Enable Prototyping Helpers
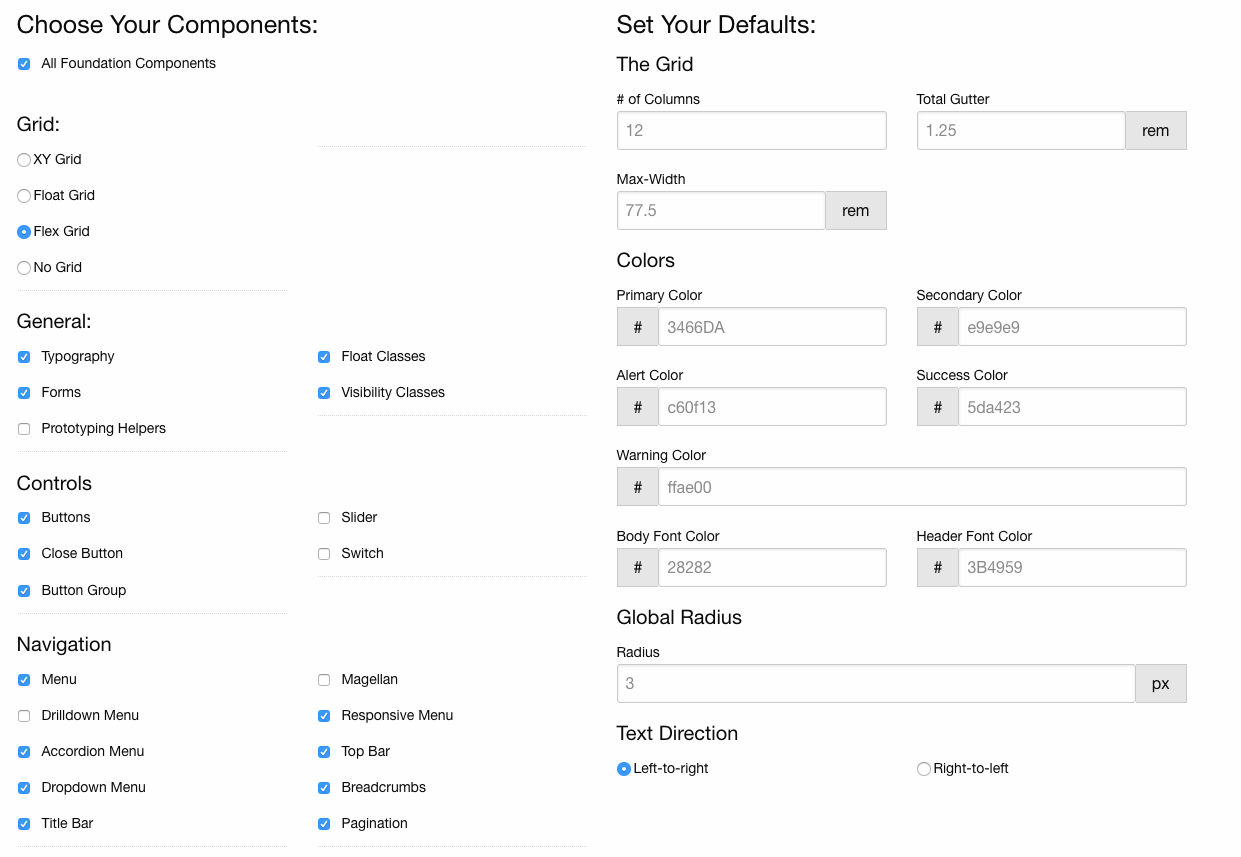 tap(23, 428)
